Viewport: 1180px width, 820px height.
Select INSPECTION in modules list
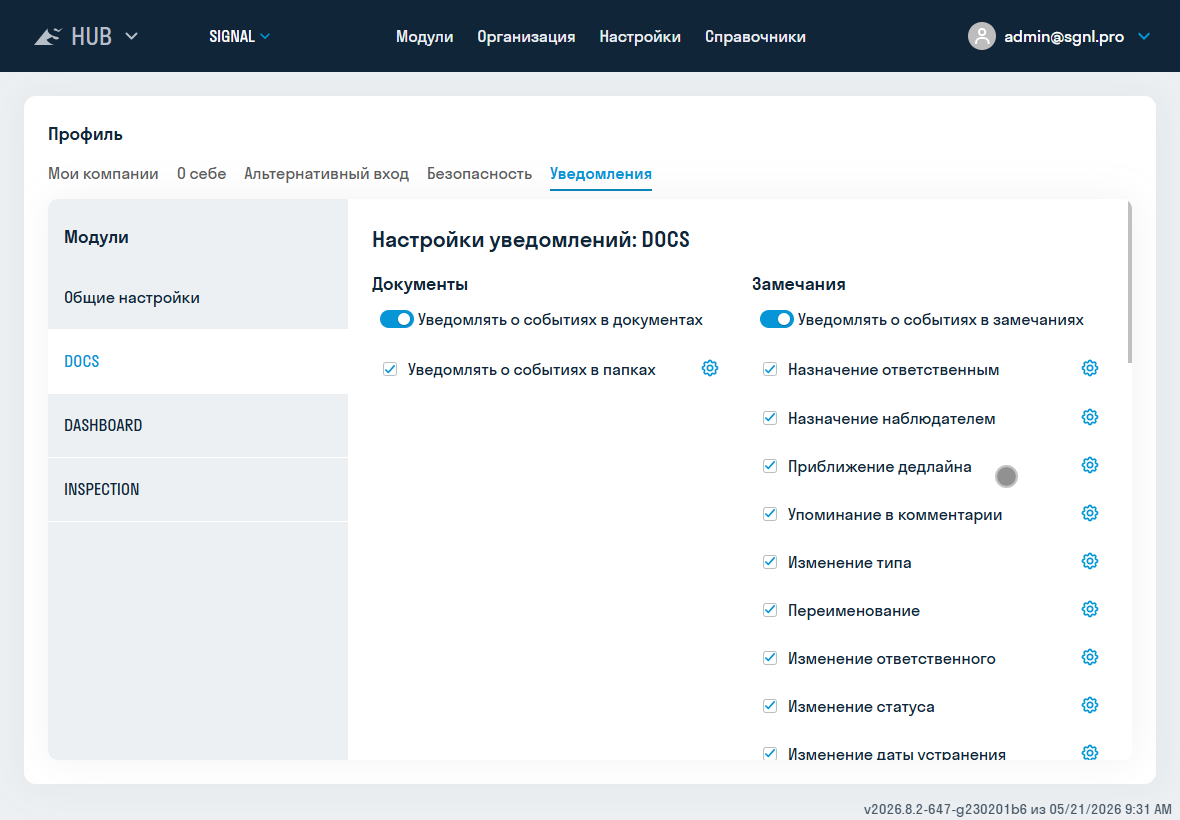[198, 489]
